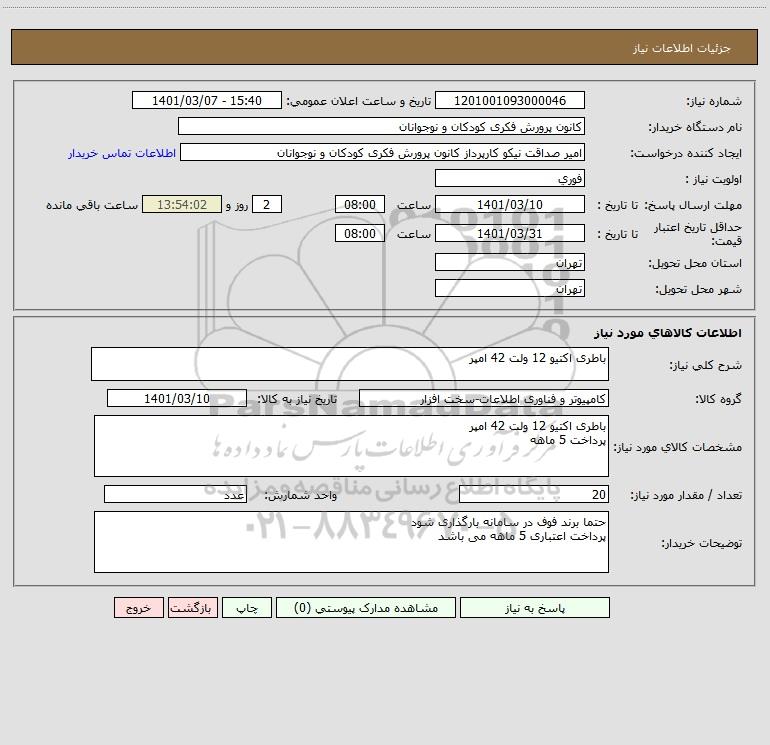Click the buyer organization name field
Viewport: 770px width, 745px height.
(x=382, y=126)
